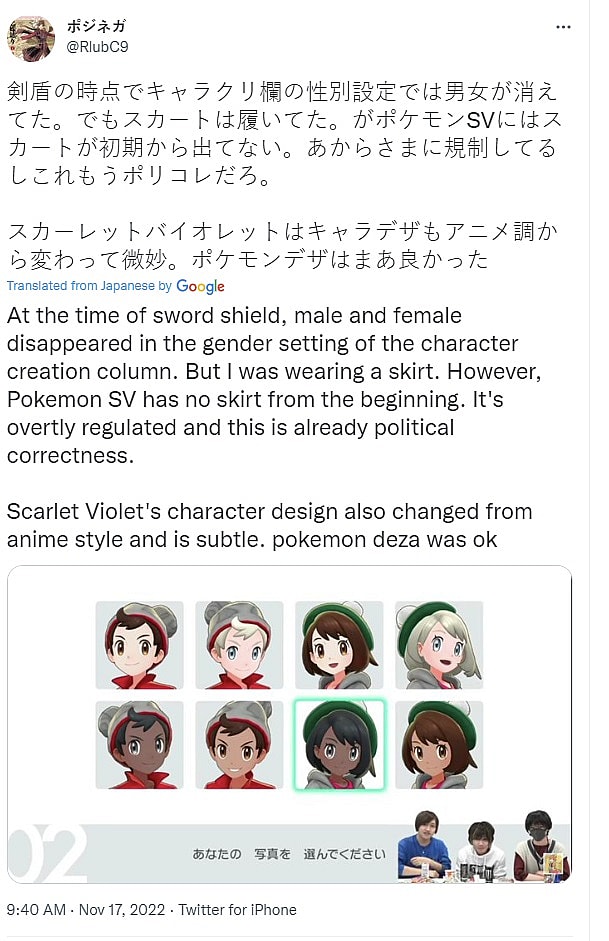
Task: Open the ポジネガ display name
Action: point(97,26)
